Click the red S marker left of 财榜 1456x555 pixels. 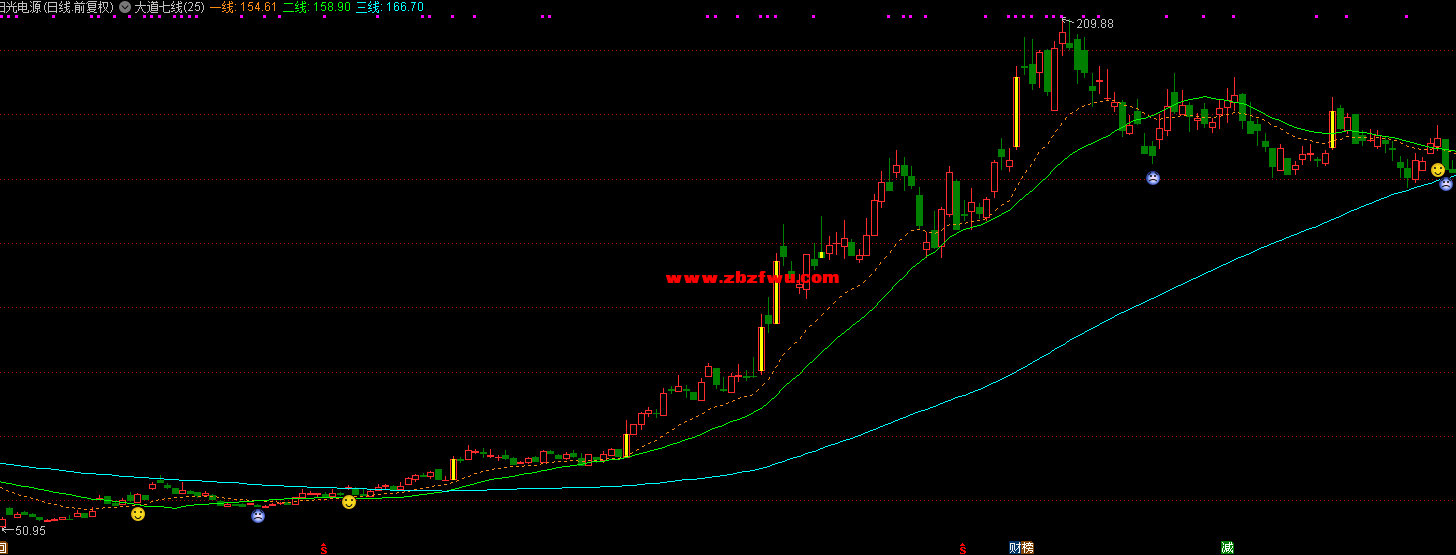pos(962,548)
